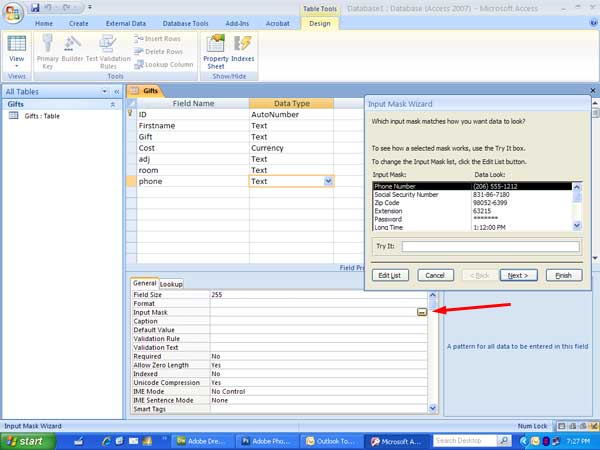Click the Input Mask build button
Image resolution: width=600 pixels, height=450 pixels.
click(x=422, y=312)
